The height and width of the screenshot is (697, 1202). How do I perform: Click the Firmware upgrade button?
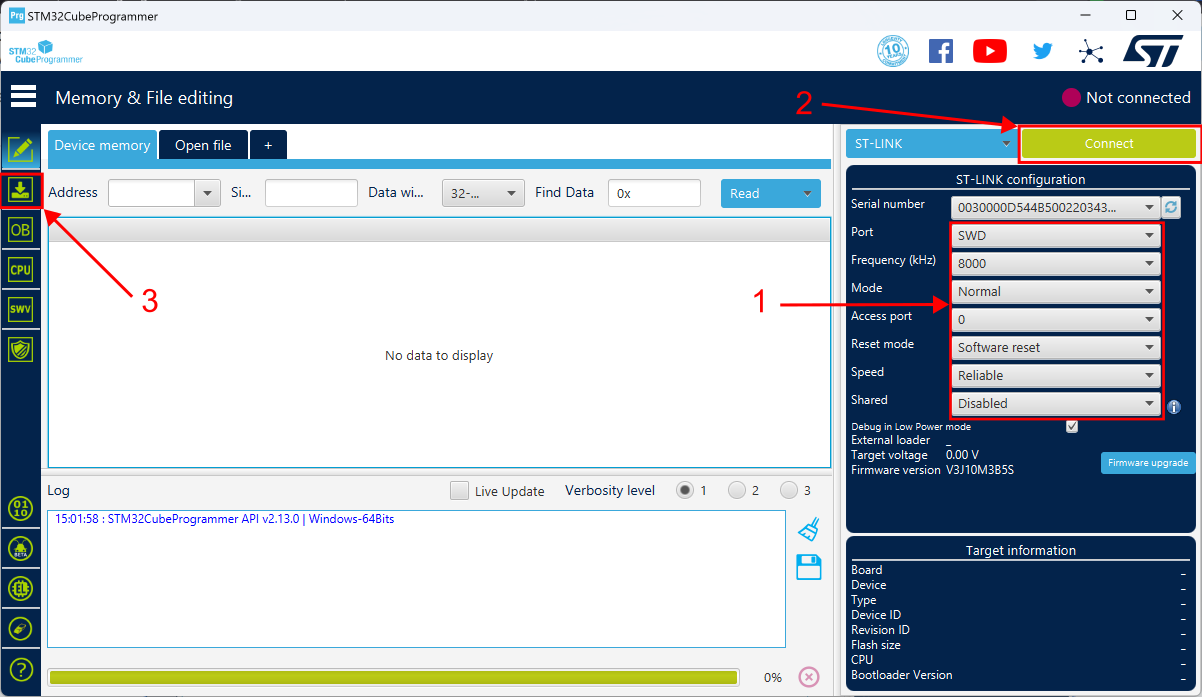pyautogui.click(x=1148, y=463)
